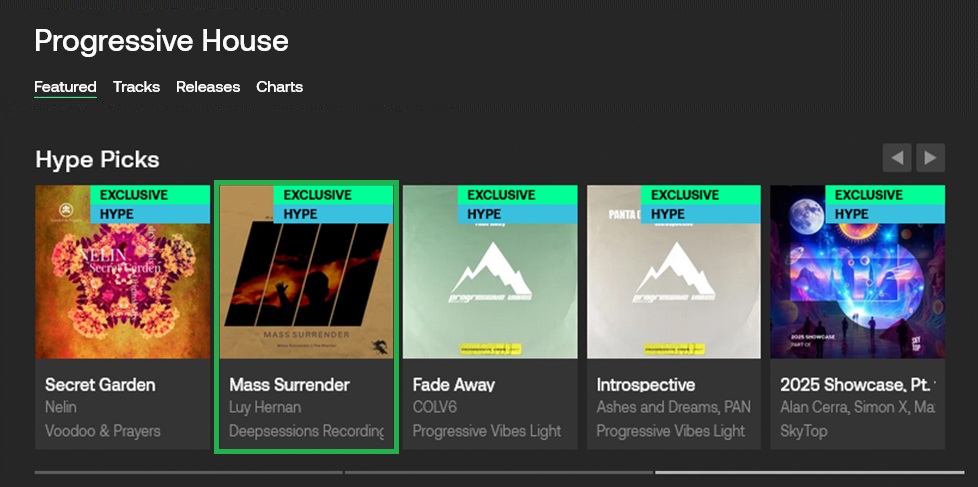Click the next carousel arrow in Hype Picks
Screen dimensions: 978x487
931,158
